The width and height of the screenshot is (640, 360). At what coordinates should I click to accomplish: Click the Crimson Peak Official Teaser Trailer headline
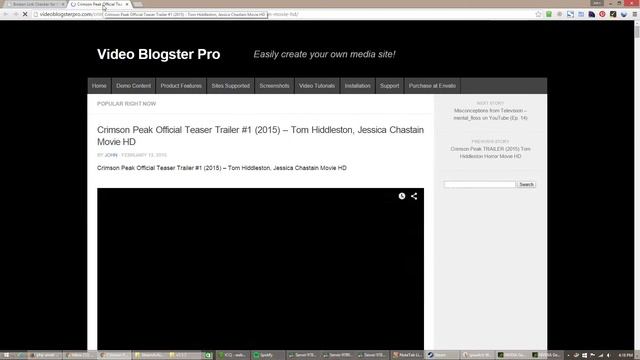click(260, 136)
